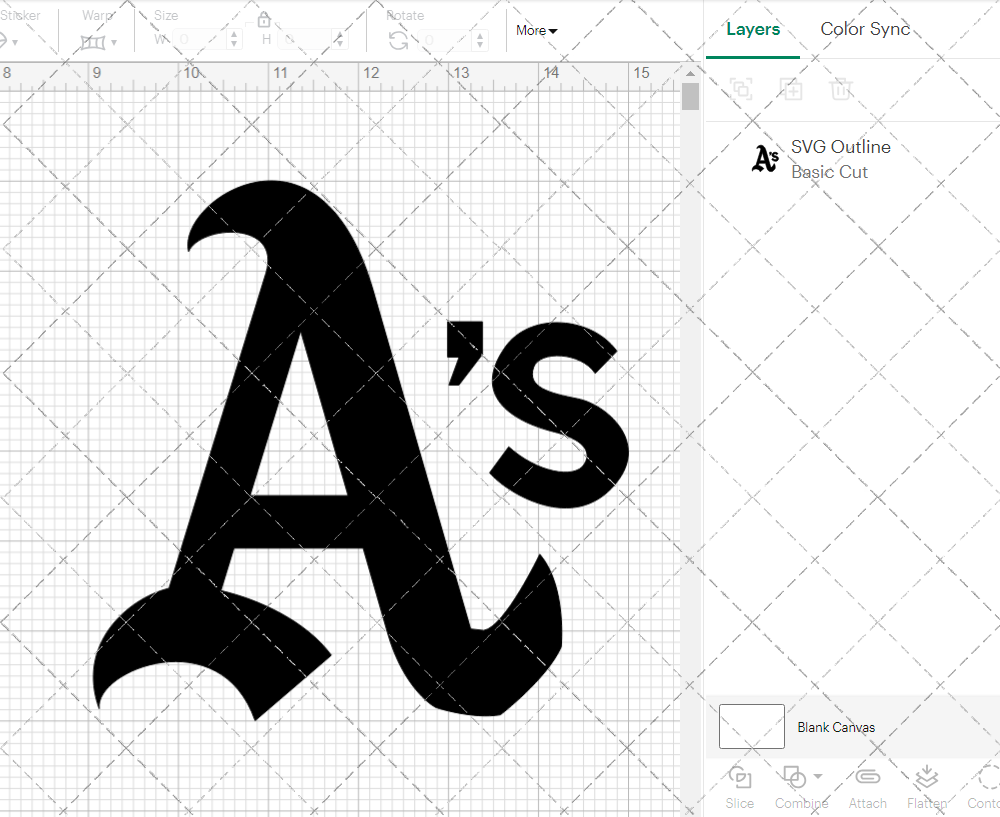Screen dimensions: 1000x817
Task: Switch to the Layers tab
Action: click(753, 29)
